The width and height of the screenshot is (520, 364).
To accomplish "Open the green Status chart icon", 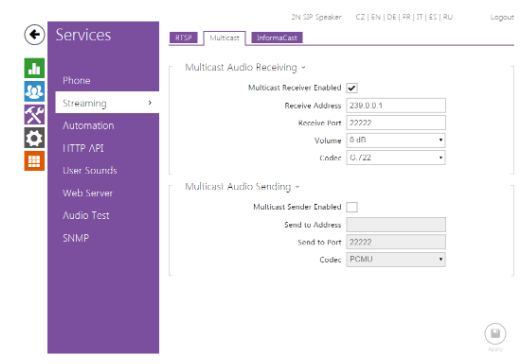I will pyautogui.click(x=34, y=68).
